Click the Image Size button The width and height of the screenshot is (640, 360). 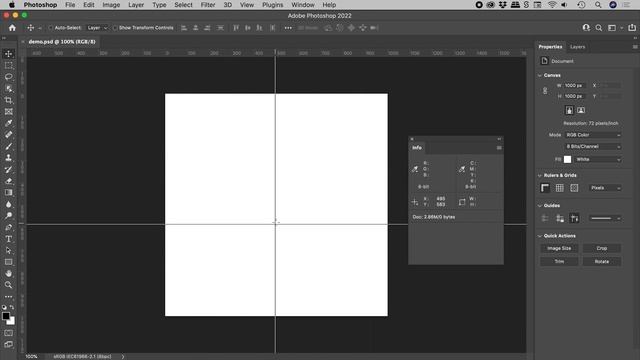(559, 248)
